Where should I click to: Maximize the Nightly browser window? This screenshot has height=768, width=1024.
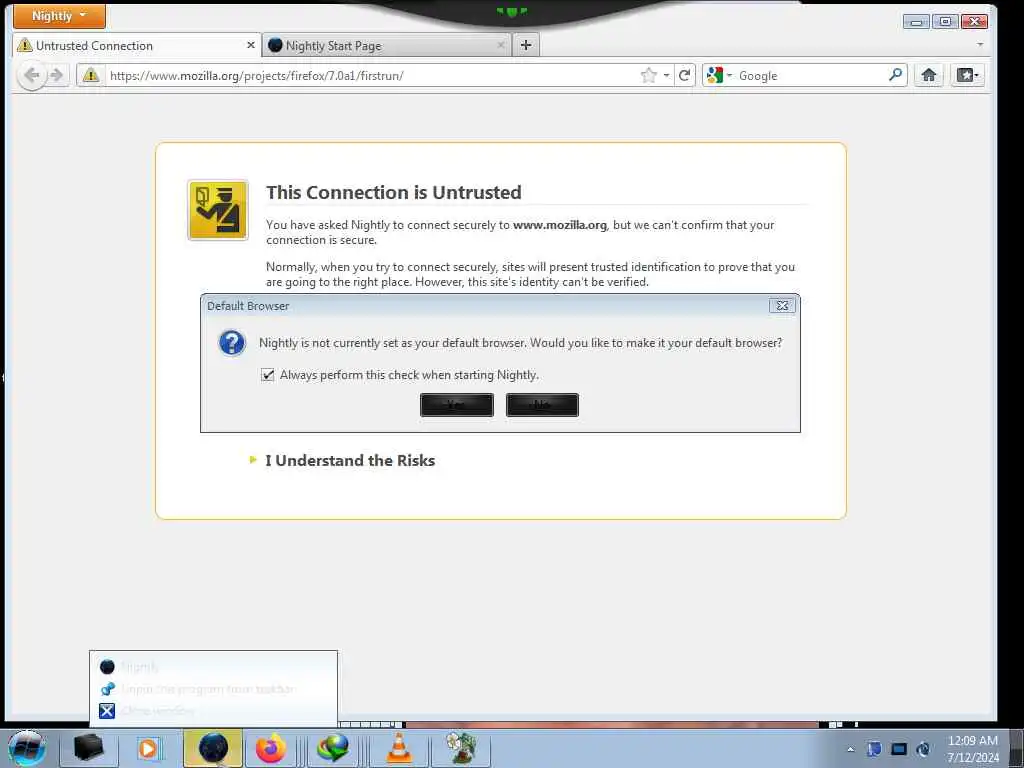(944, 22)
